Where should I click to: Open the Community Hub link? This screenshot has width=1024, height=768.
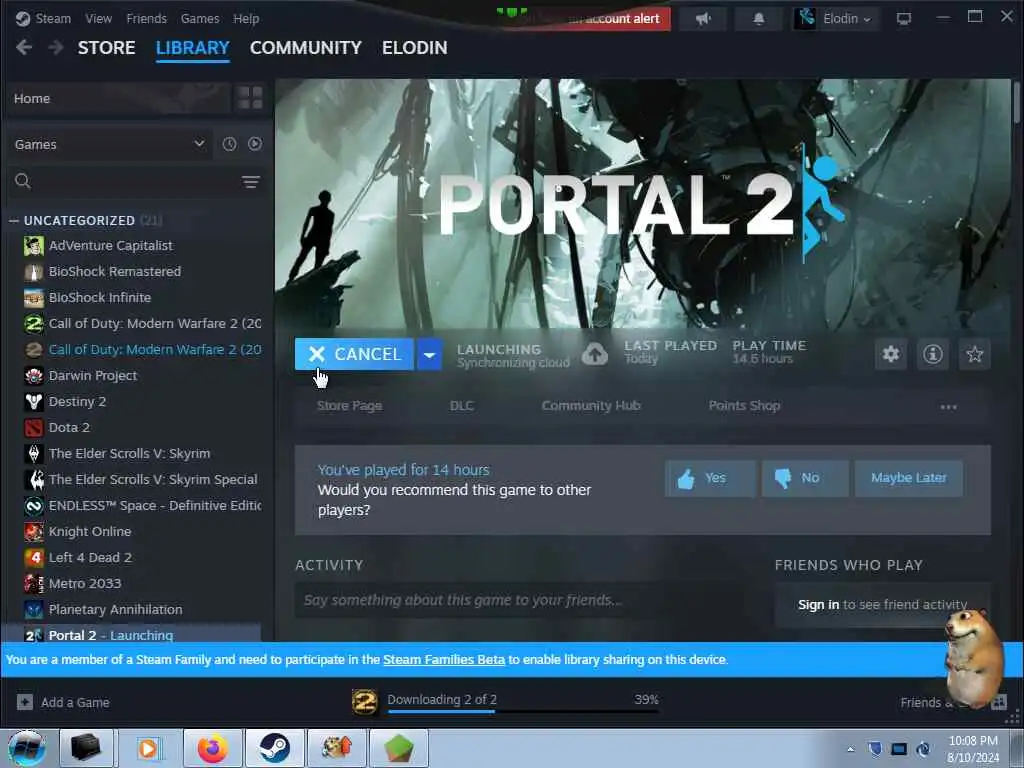pos(591,406)
